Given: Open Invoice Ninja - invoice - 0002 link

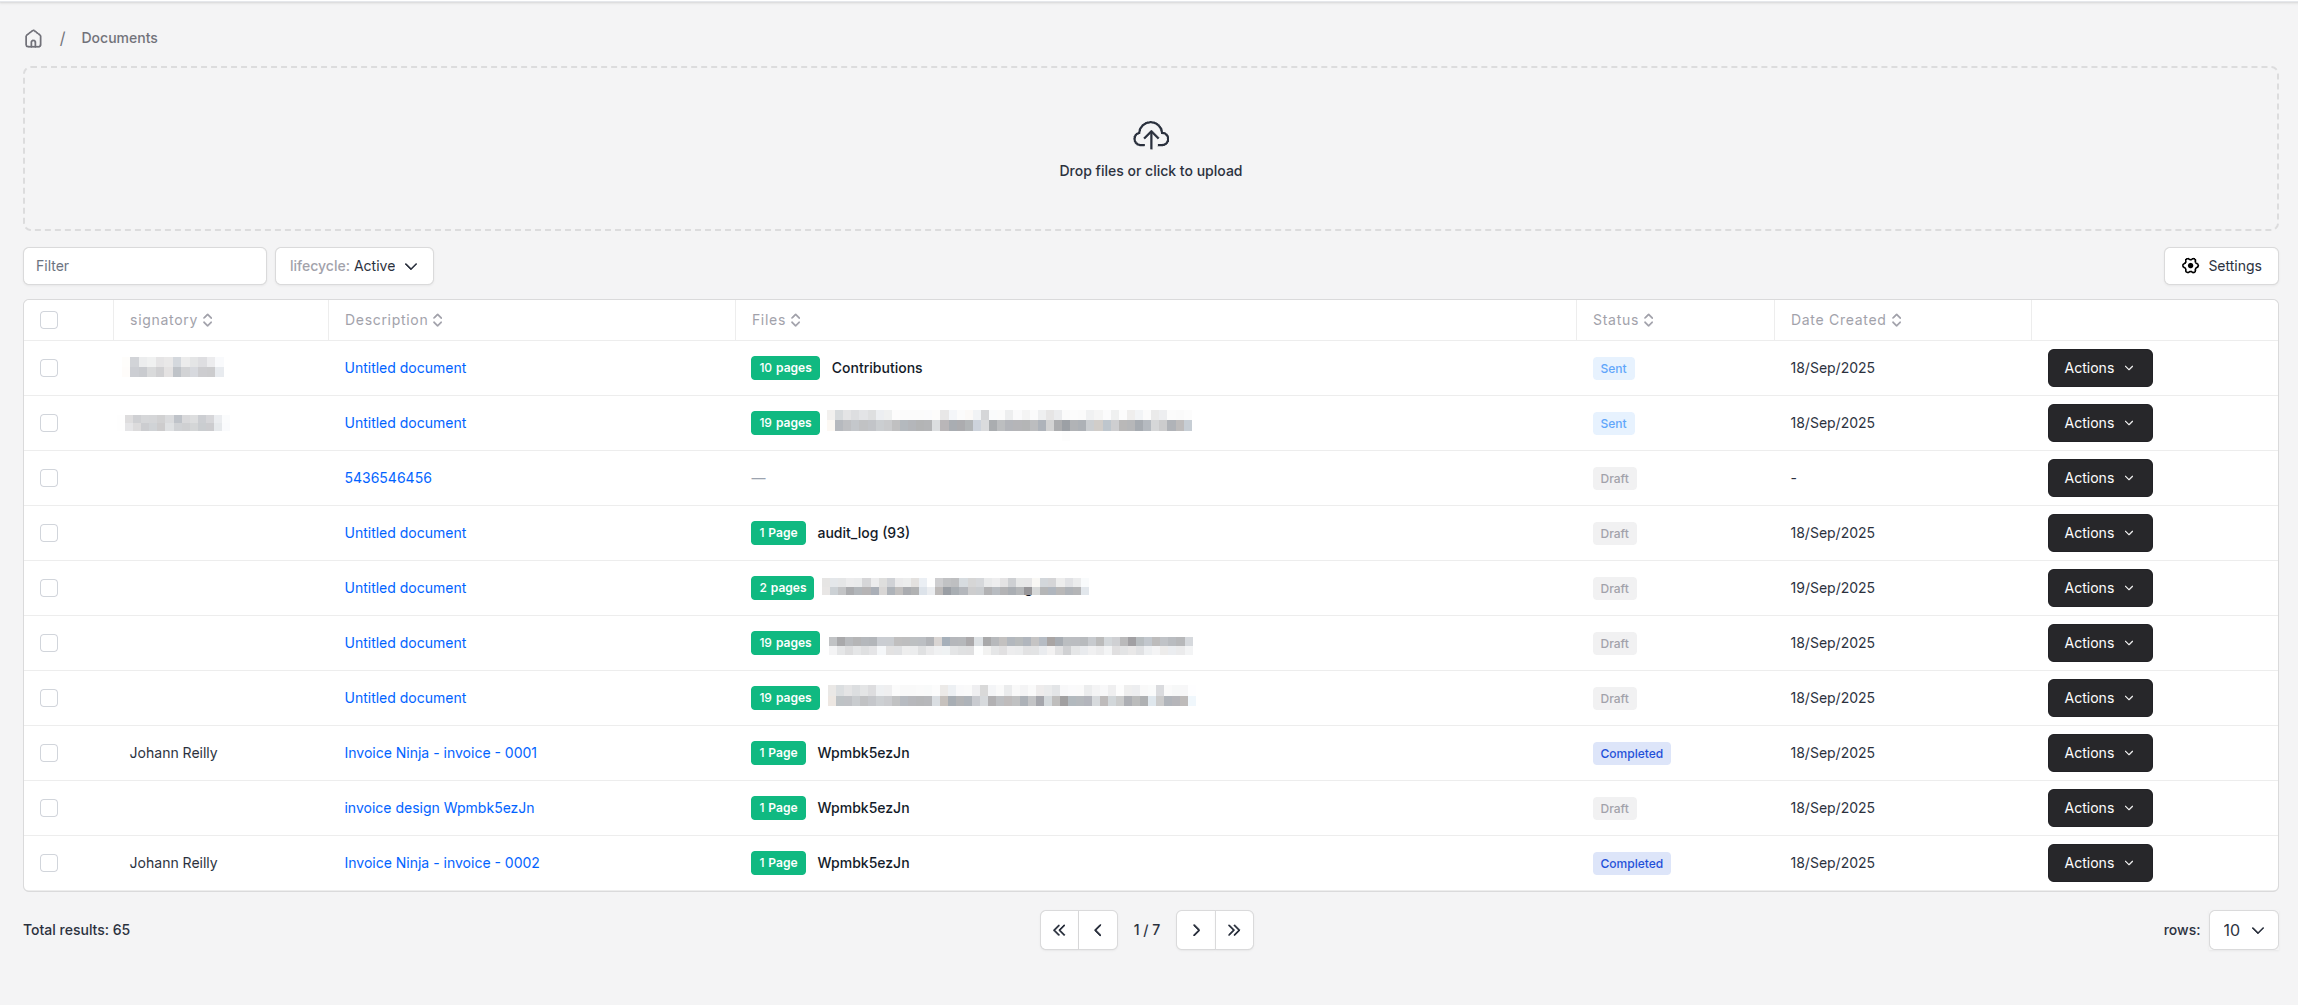Looking at the screenshot, I should [x=442, y=863].
